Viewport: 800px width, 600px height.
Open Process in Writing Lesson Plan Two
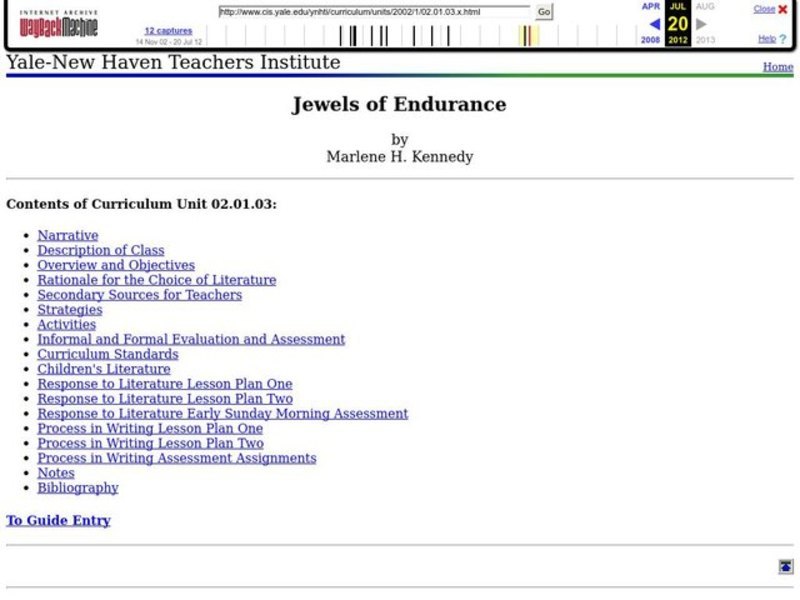tap(151, 443)
